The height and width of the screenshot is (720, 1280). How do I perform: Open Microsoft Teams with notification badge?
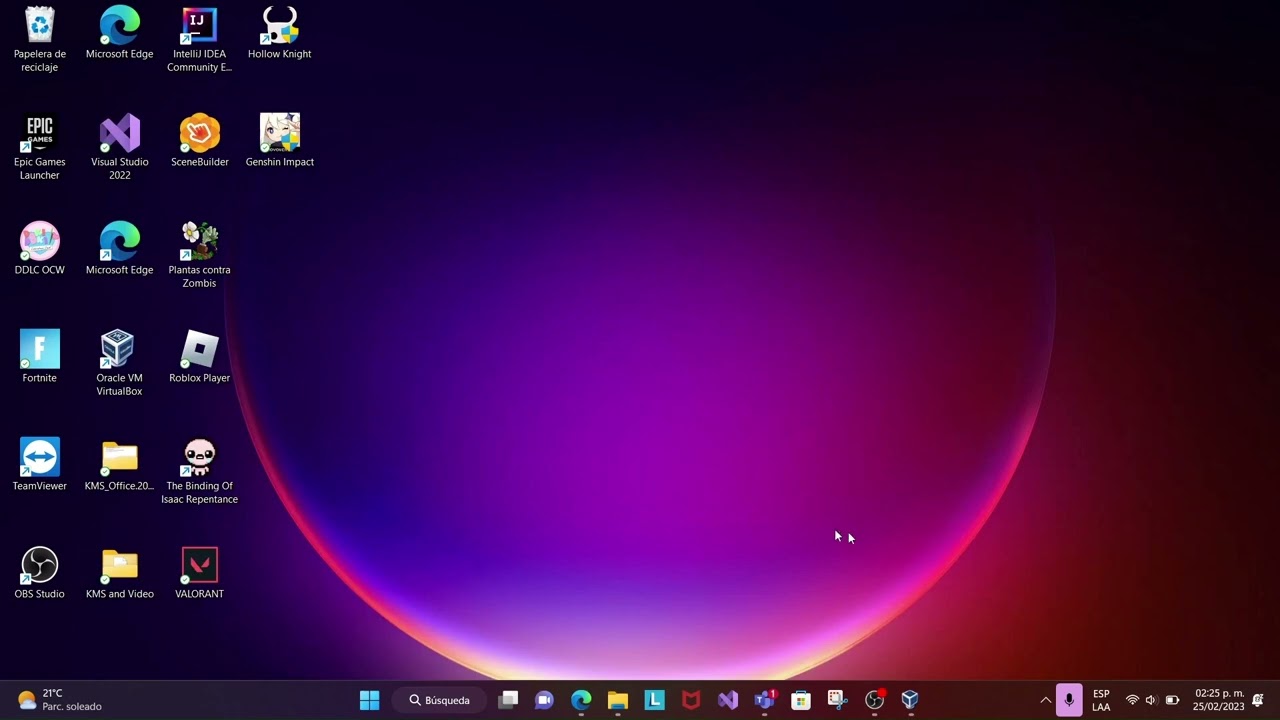pos(765,700)
